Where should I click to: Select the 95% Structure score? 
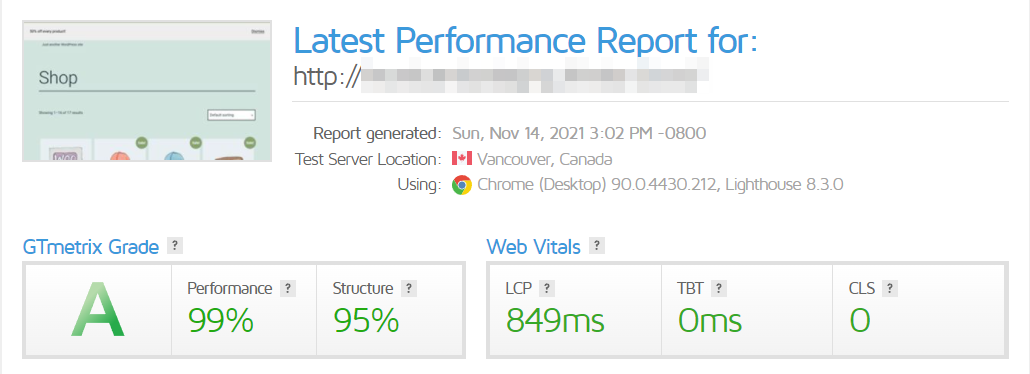(x=366, y=321)
